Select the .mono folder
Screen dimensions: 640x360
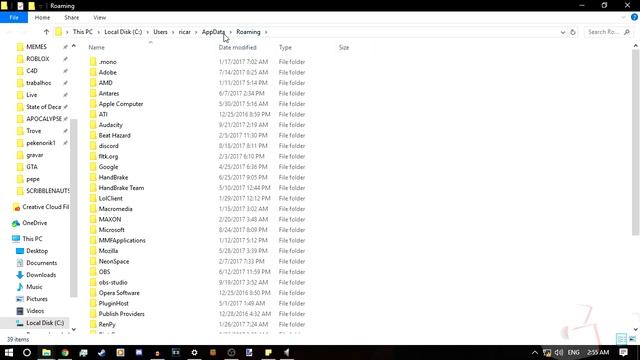[107, 62]
